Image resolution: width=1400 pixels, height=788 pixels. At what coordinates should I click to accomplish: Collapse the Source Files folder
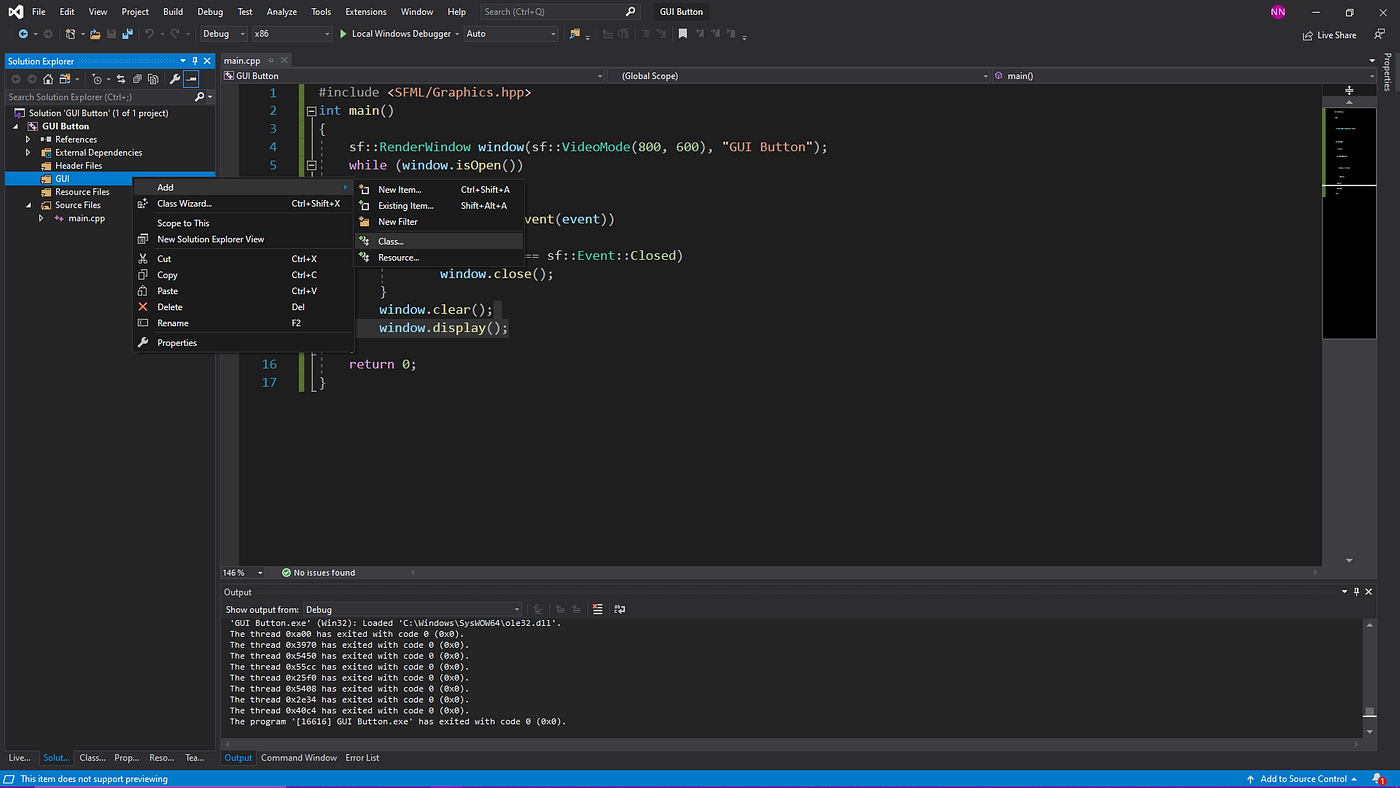[29, 205]
